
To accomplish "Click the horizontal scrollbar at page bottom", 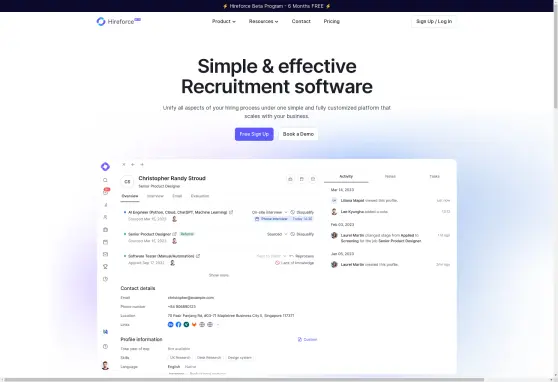I will pyautogui.click(x=244, y=380).
